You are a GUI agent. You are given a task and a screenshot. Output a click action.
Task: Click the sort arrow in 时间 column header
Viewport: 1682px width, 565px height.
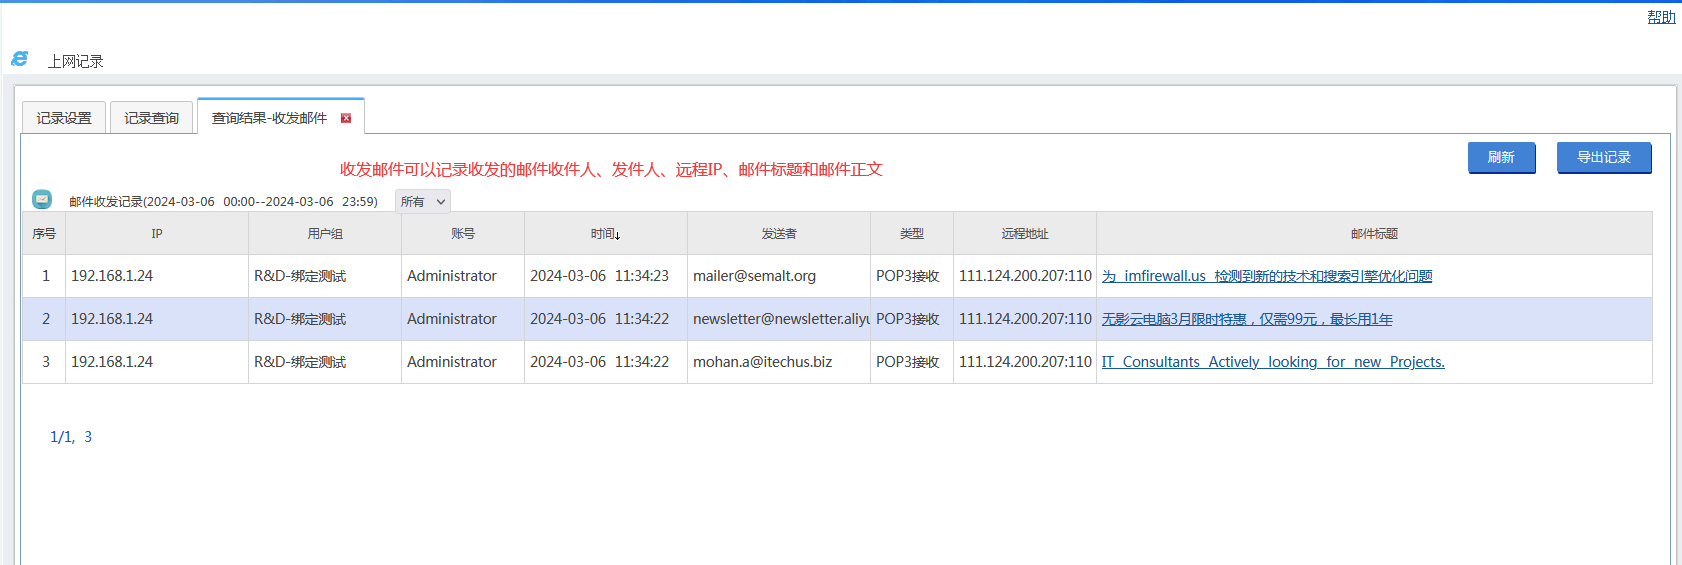click(x=617, y=235)
